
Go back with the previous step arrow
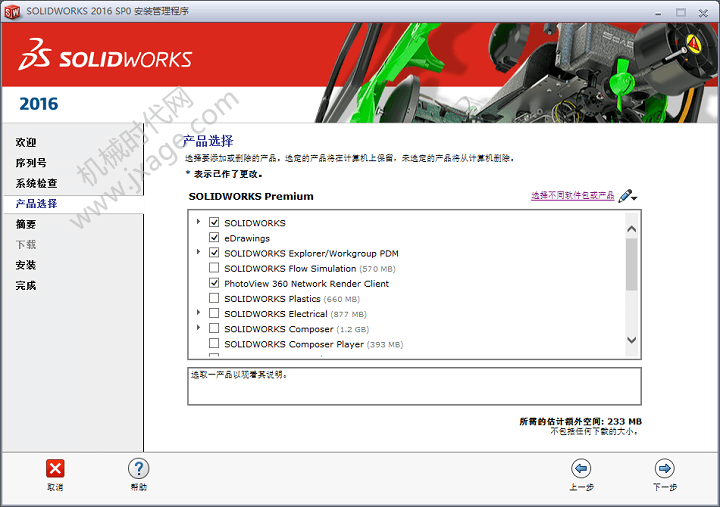click(581, 468)
